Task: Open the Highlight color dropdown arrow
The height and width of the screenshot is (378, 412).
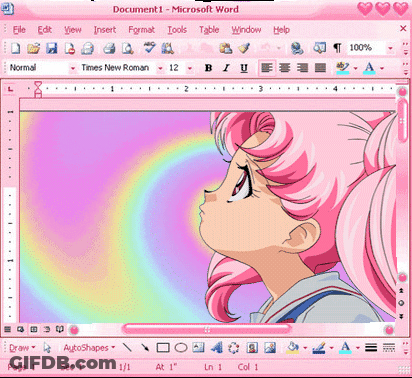Action: 355,68
